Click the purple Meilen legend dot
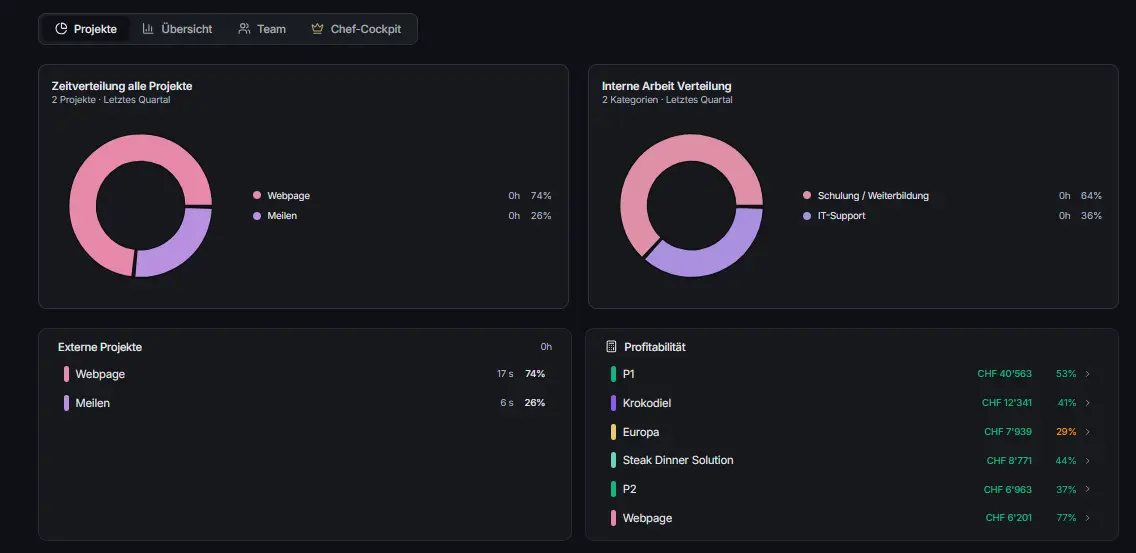Image resolution: width=1136 pixels, height=553 pixels. pos(256,216)
